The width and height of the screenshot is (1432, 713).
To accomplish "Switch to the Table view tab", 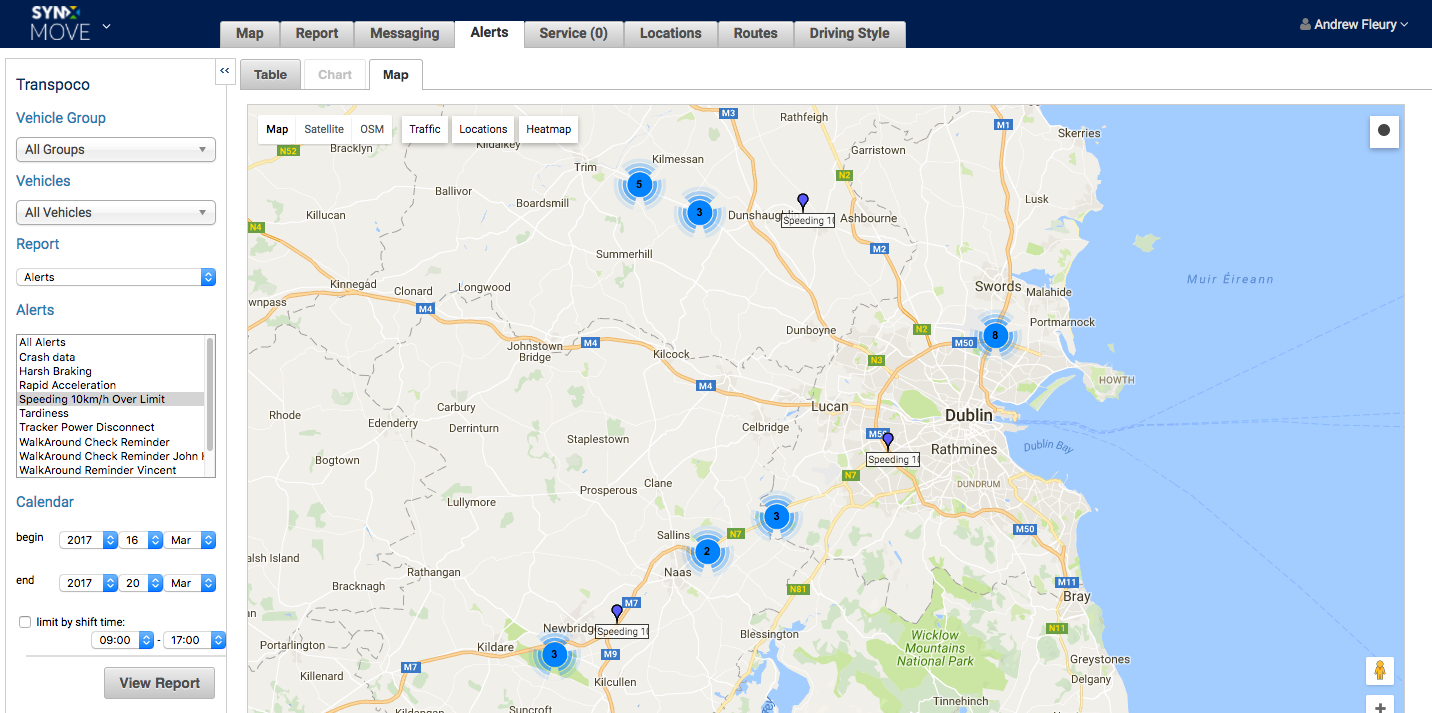I will click(x=270, y=75).
